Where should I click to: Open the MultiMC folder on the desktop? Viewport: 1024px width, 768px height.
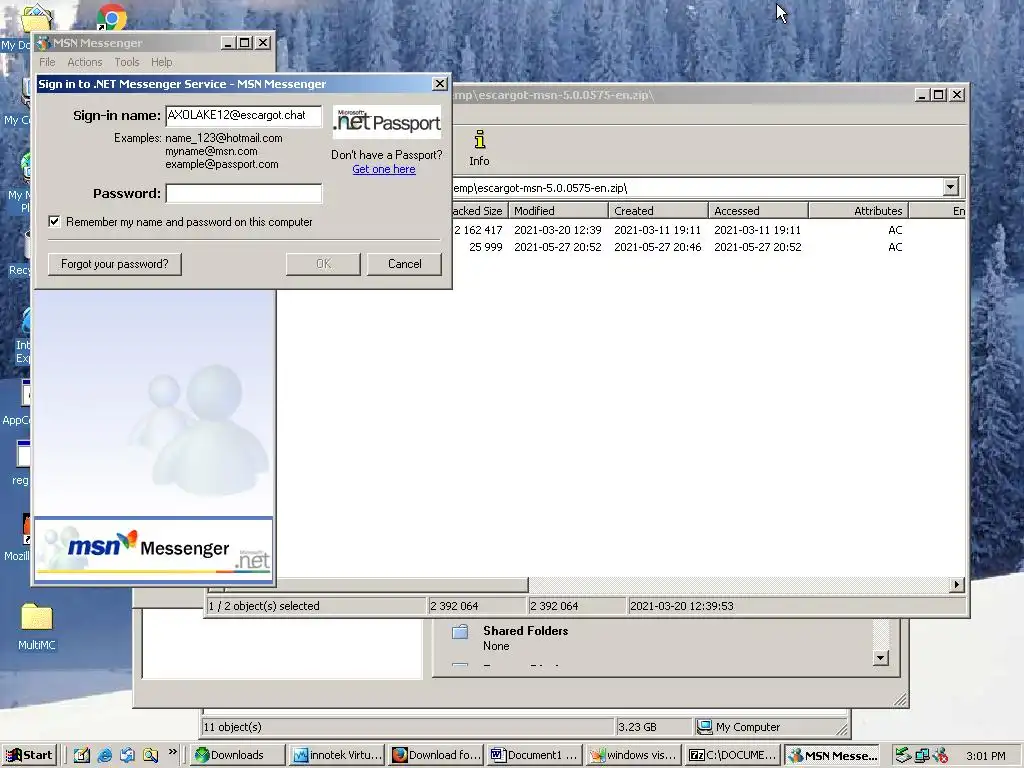pos(37,617)
